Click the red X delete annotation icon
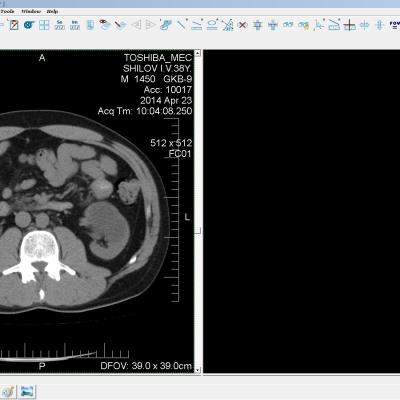 coord(243,25)
